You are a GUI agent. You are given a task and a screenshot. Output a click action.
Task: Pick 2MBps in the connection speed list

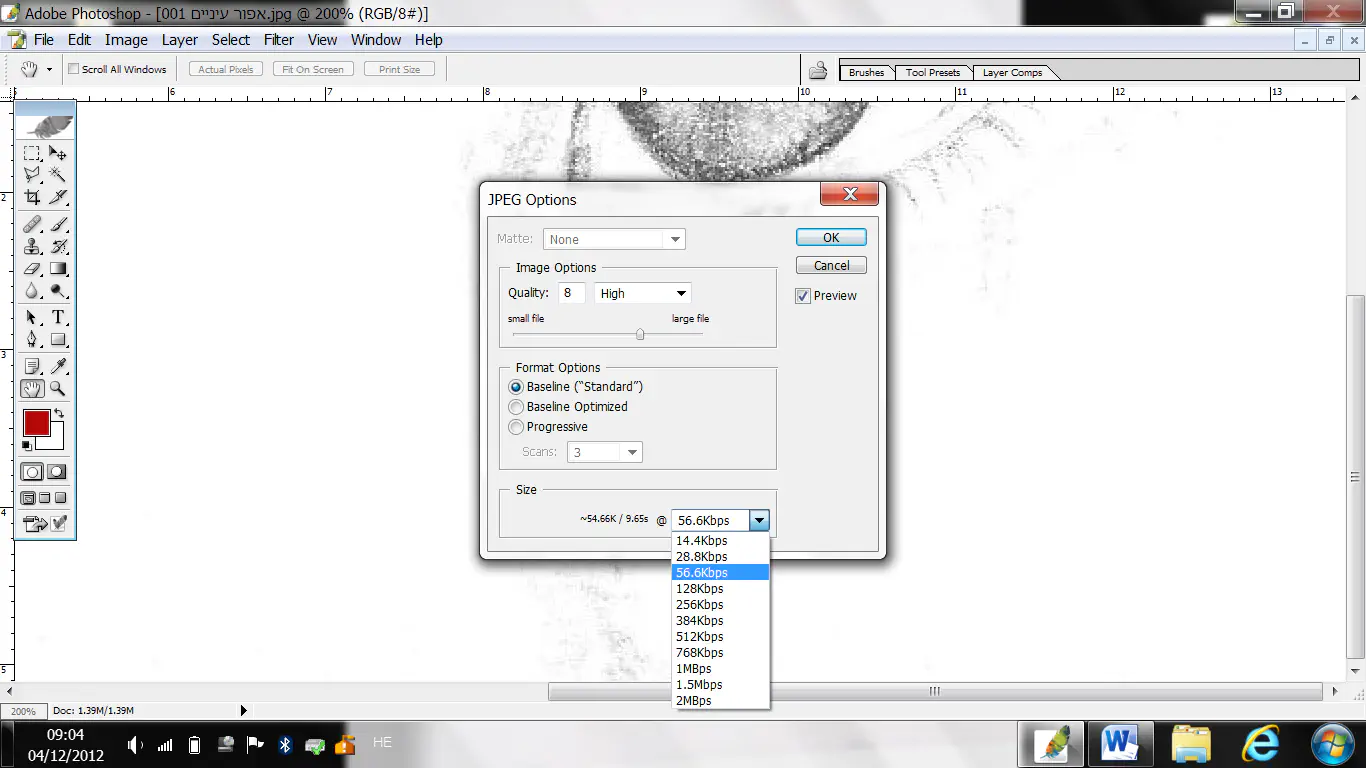pos(694,701)
